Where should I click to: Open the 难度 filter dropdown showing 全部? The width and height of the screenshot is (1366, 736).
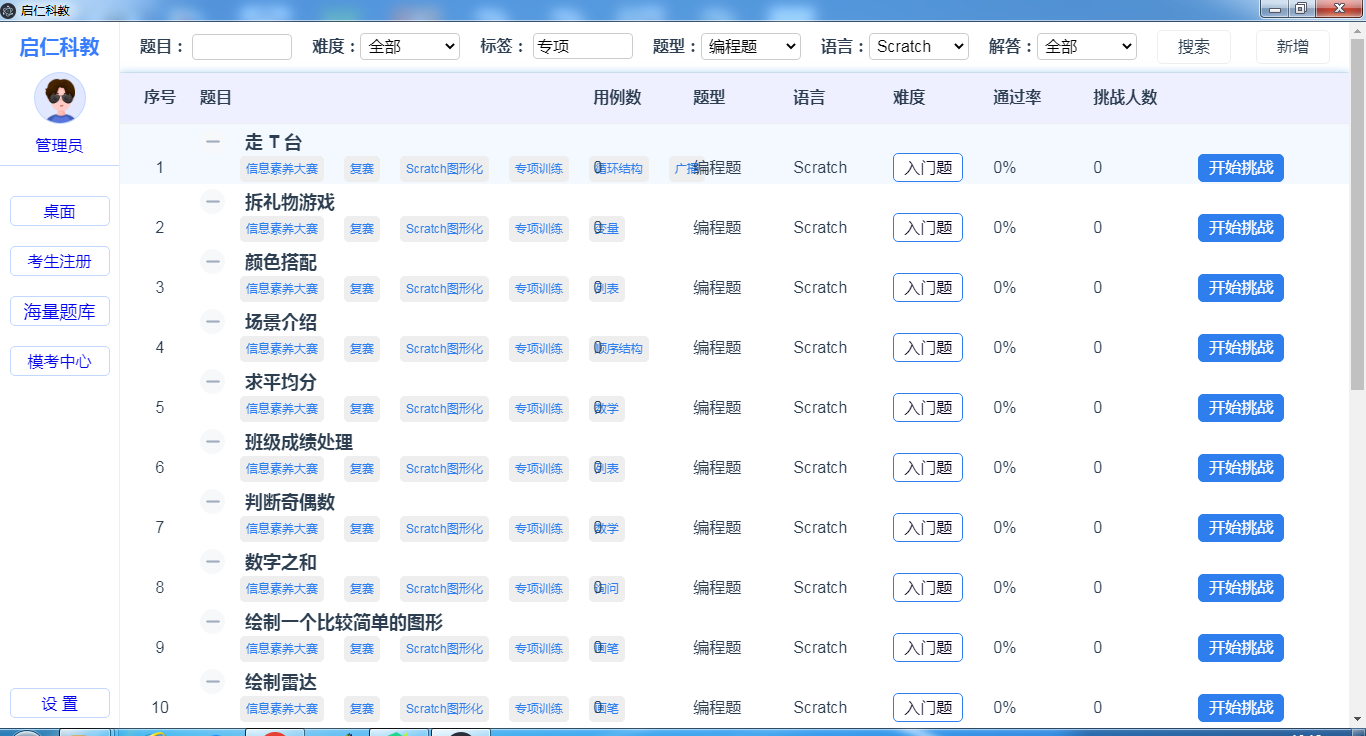pos(410,46)
